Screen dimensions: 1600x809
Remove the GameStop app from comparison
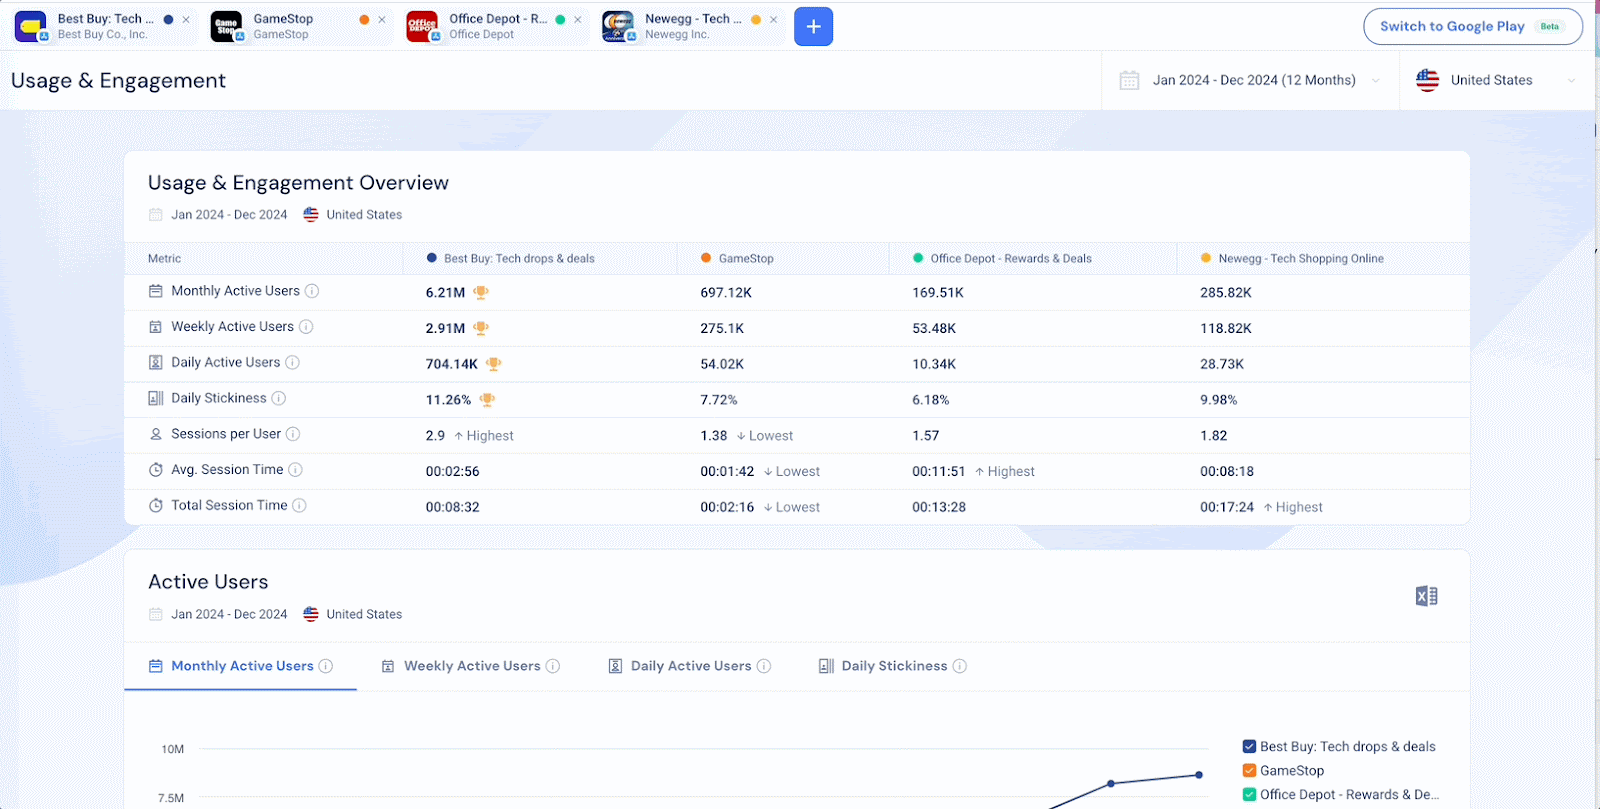[382, 19]
